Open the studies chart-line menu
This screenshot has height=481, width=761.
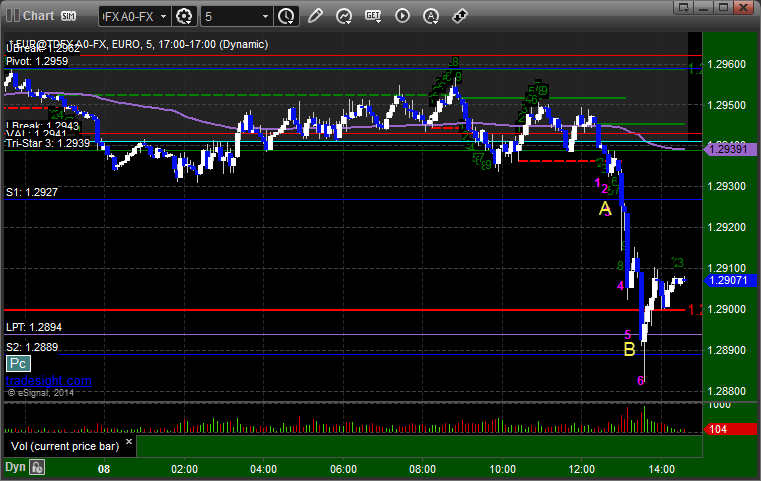[344, 16]
